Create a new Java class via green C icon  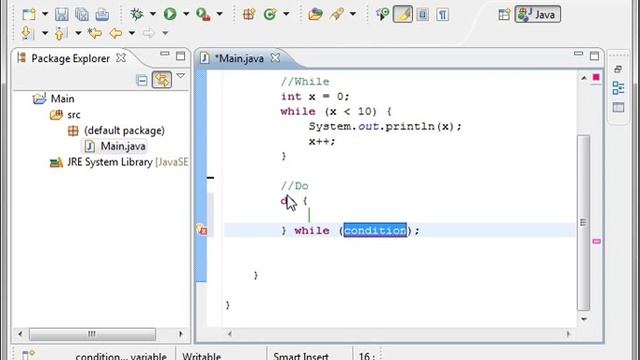click(270, 14)
